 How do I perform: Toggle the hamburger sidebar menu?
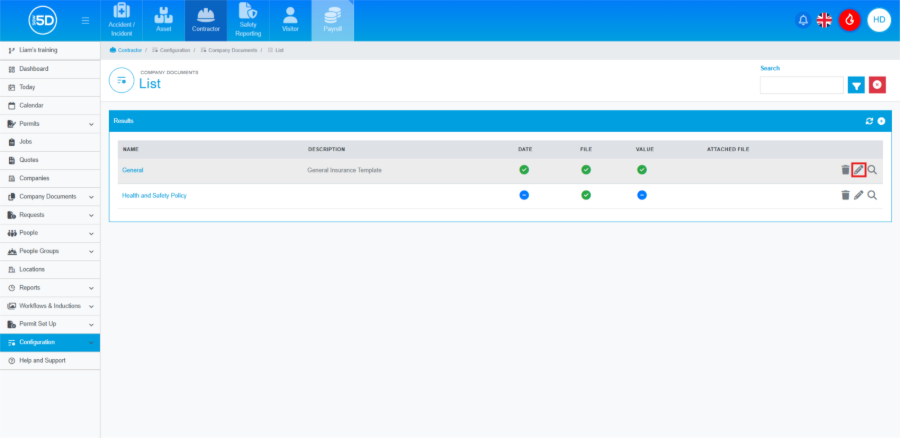[x=85, y=20]
